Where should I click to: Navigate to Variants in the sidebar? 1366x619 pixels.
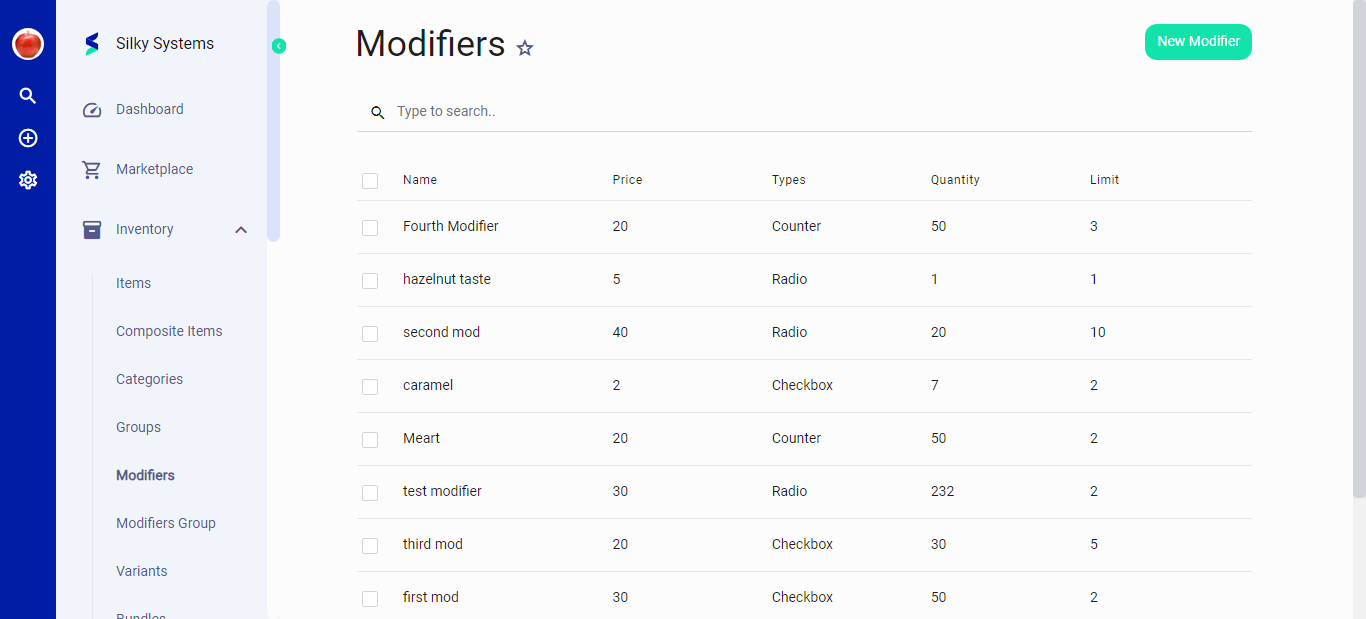141,571
